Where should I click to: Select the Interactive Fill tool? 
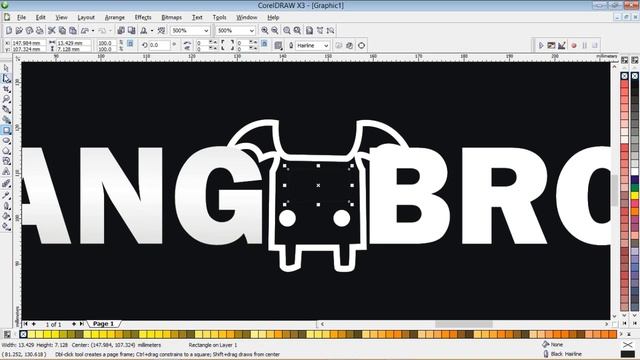(x=6, y=226)
